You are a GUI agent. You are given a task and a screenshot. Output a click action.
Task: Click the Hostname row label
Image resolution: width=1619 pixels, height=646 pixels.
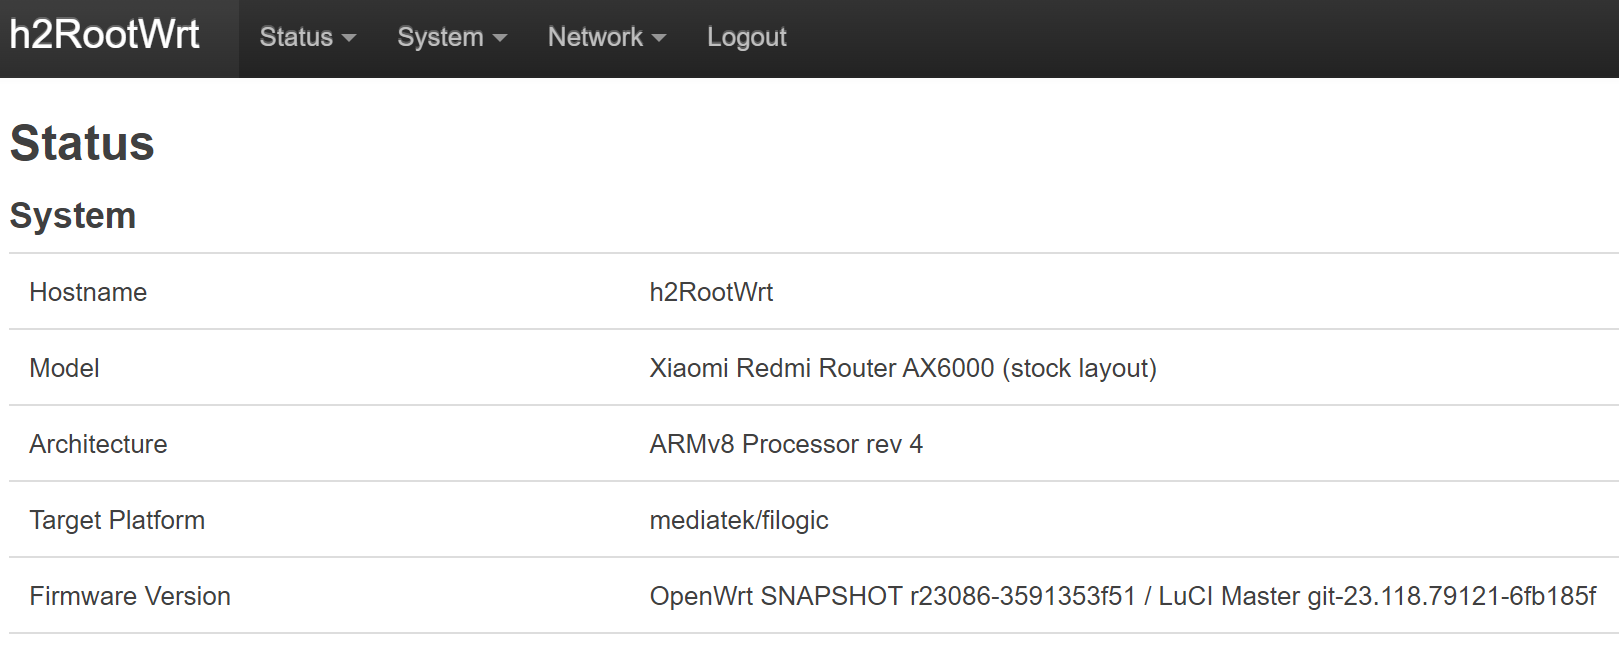[x=87, y=292]
